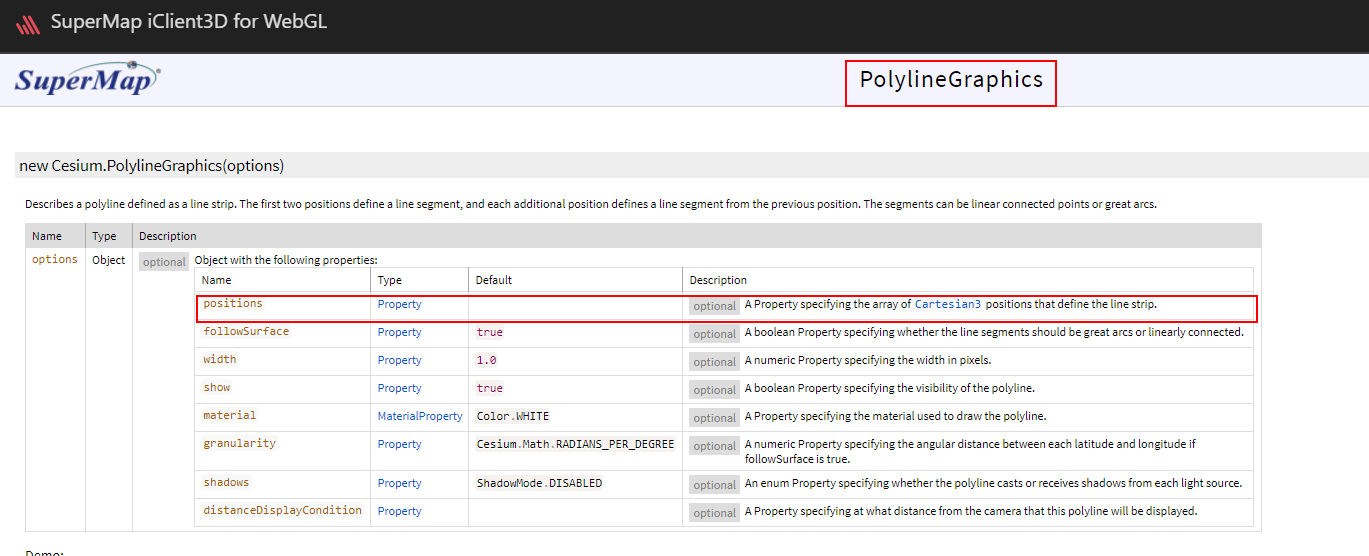This screenshot has height=556, width=1369.
Task: Open the Property link in granularity row
Action: [399, 444]
